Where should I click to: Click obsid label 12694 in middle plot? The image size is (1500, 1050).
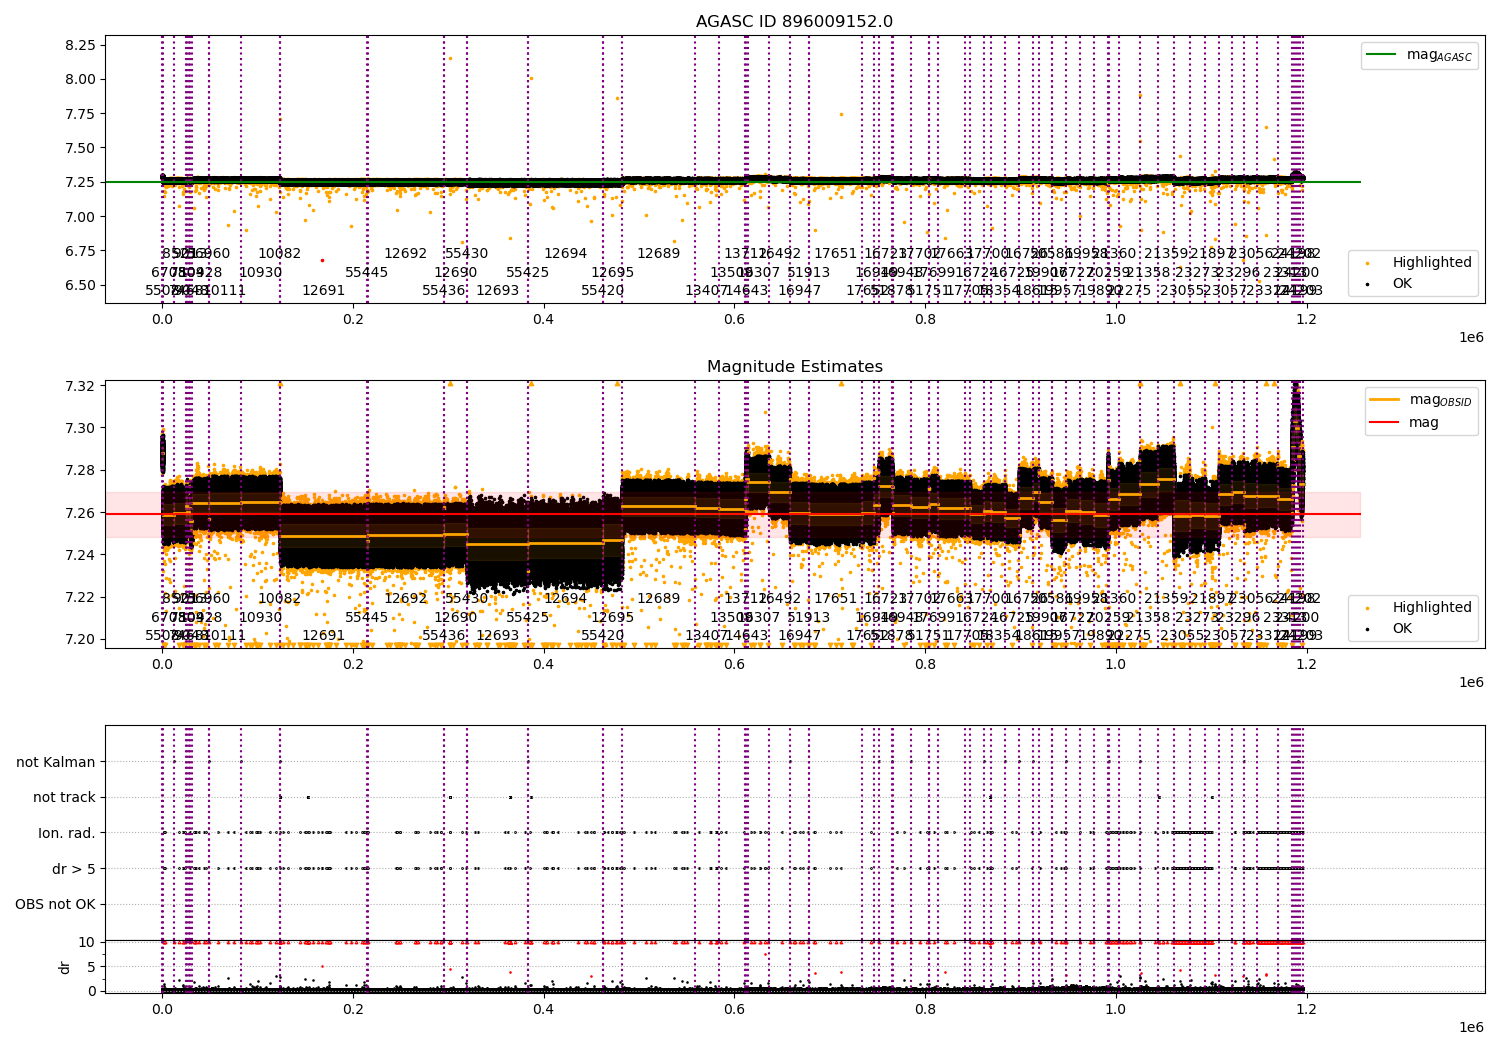tap(565, 599)
